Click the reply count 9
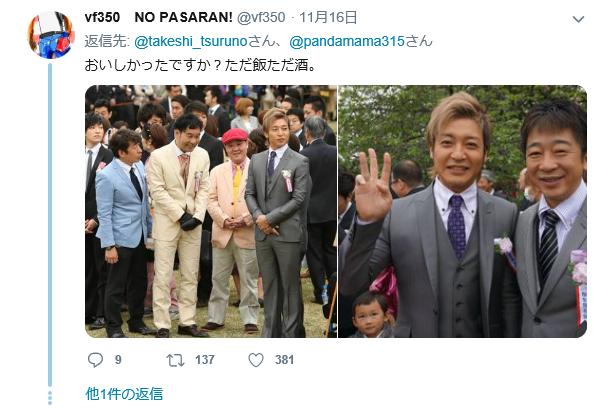The width and height of the screenshot is (612, 418). click(118, 360)
